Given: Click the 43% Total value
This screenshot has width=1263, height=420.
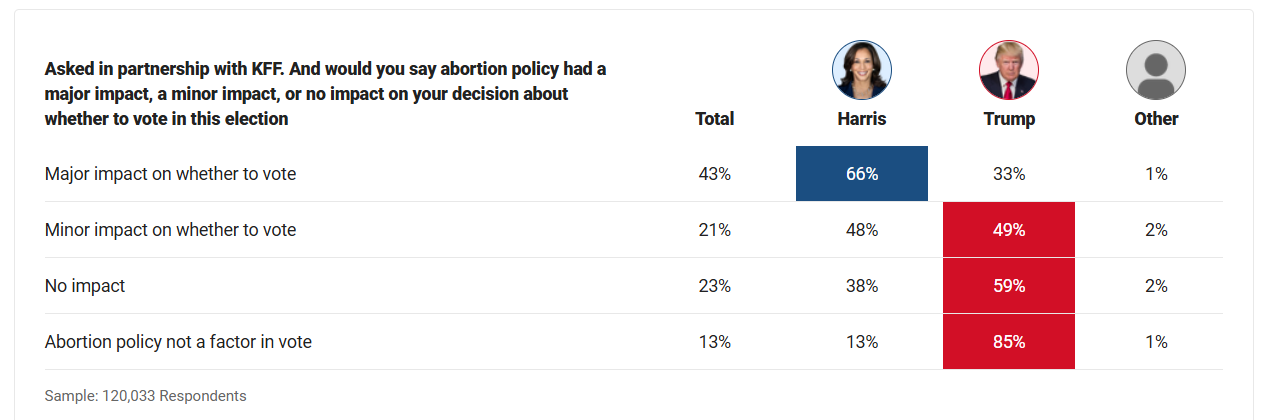Looking at the screenshot, I should tap(714, 174).
